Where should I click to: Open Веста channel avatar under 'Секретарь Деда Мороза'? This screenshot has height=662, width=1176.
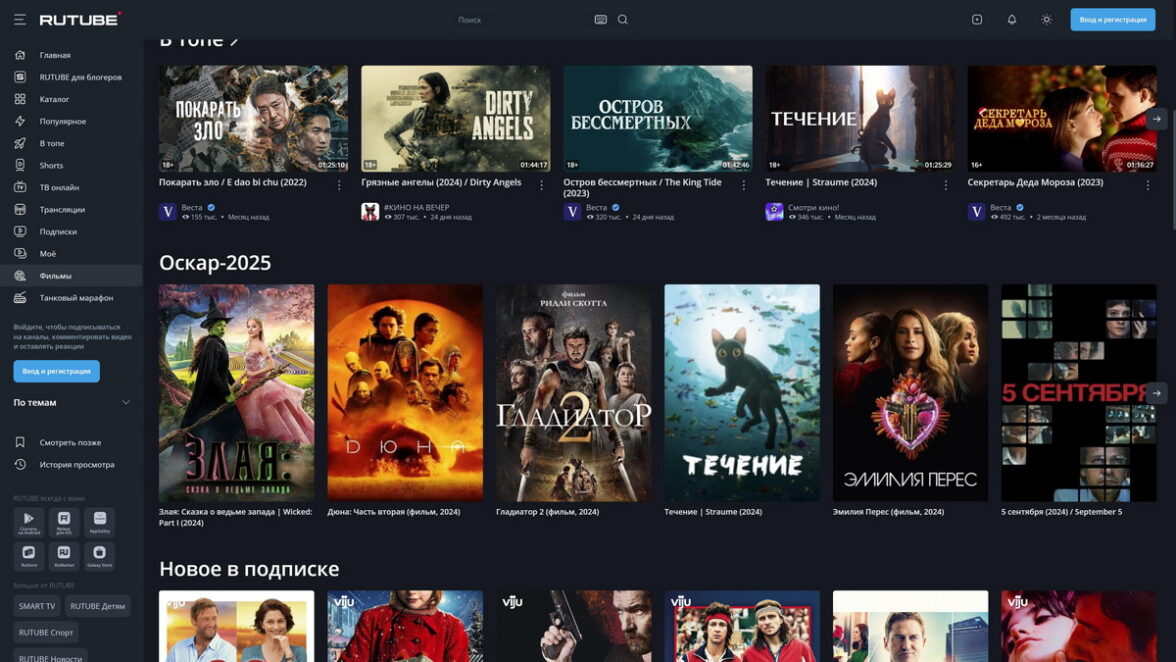(x=976, y=212)
